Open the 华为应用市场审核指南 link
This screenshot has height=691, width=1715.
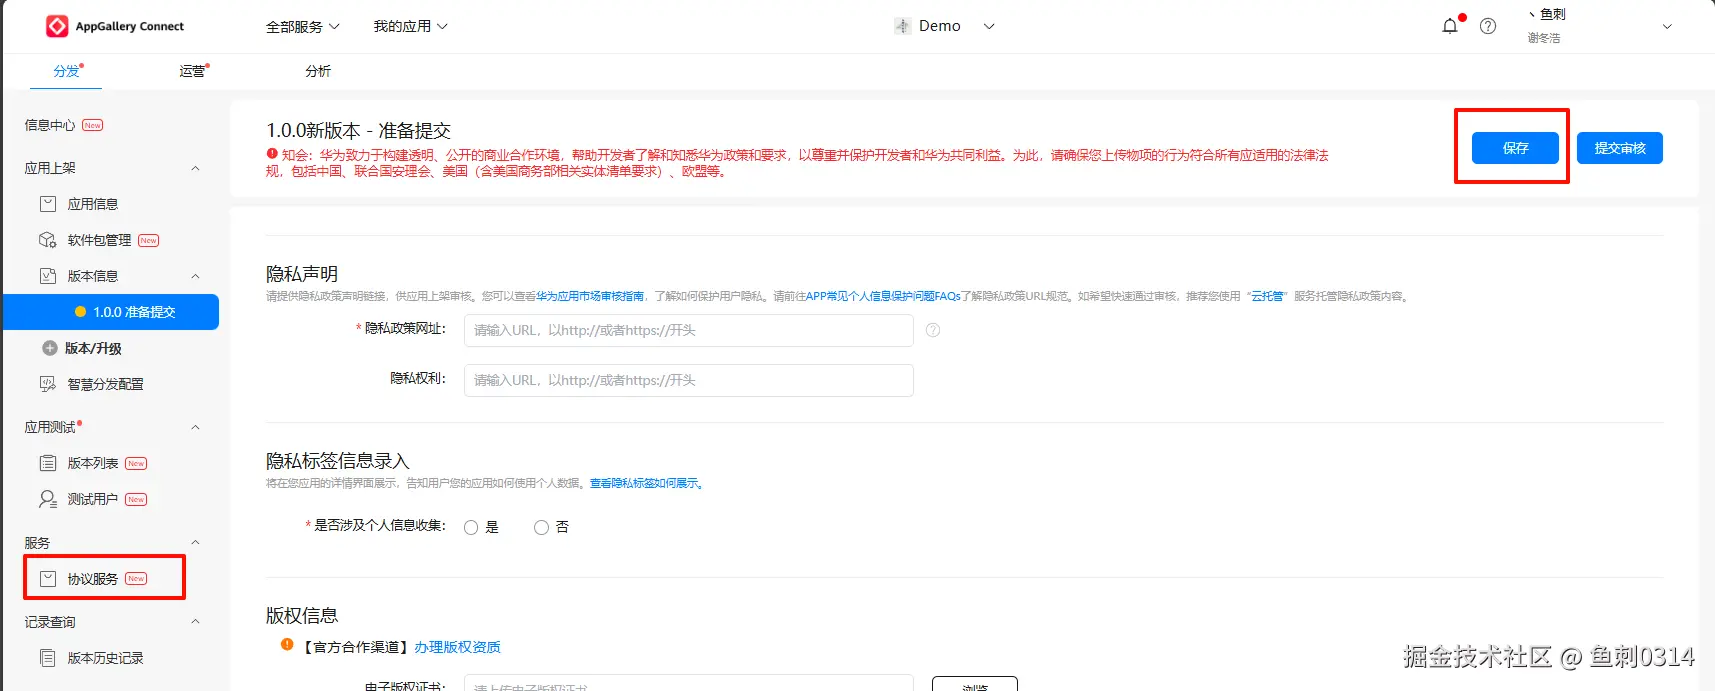(590, 296)
